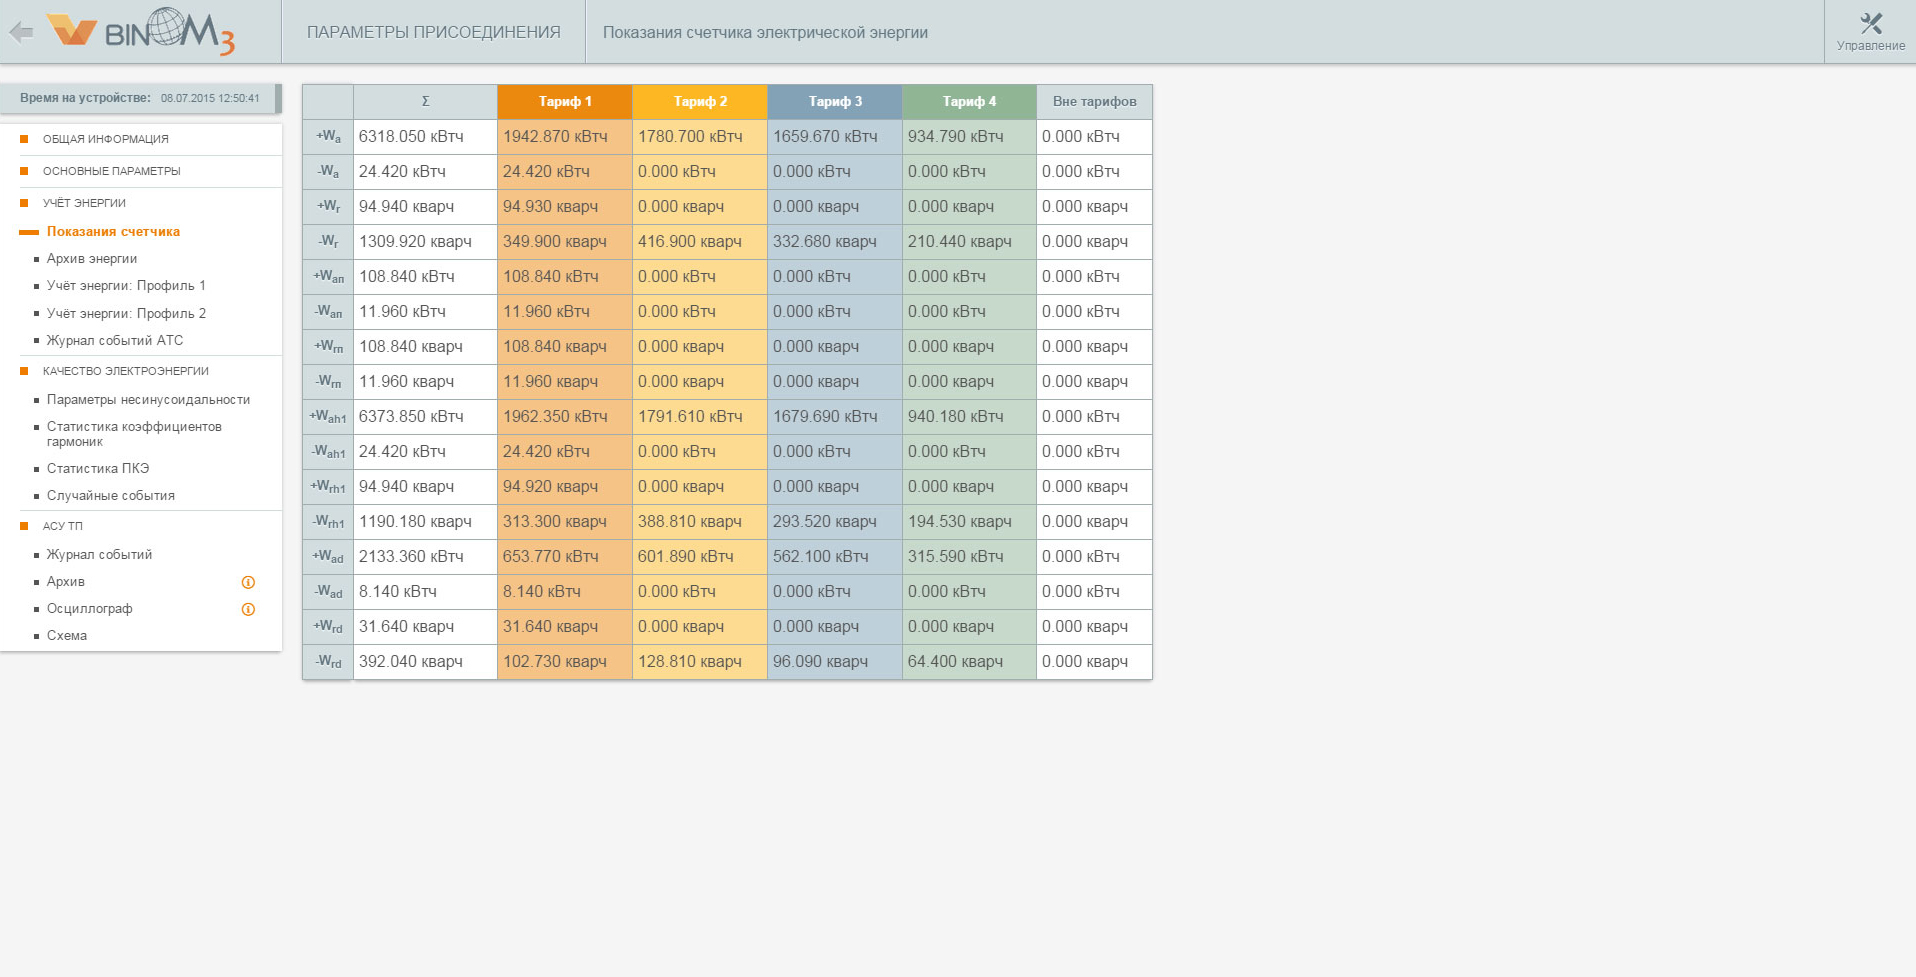This screenshot has width=1916, height=977.
Task: Expand ОСНОВНЫЕ ПАРАМЕТРЫ section
Action: tap(111, 171)
